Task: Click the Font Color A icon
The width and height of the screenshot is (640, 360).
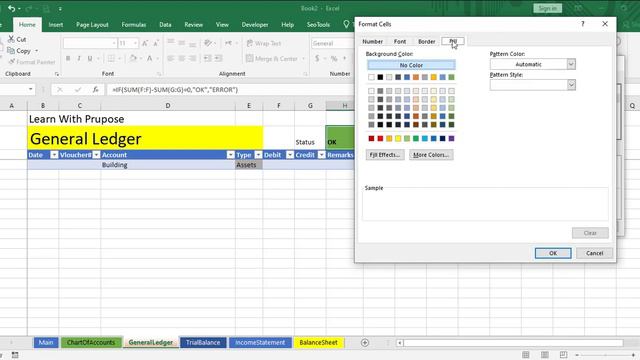Action: [x=150, y=58]
